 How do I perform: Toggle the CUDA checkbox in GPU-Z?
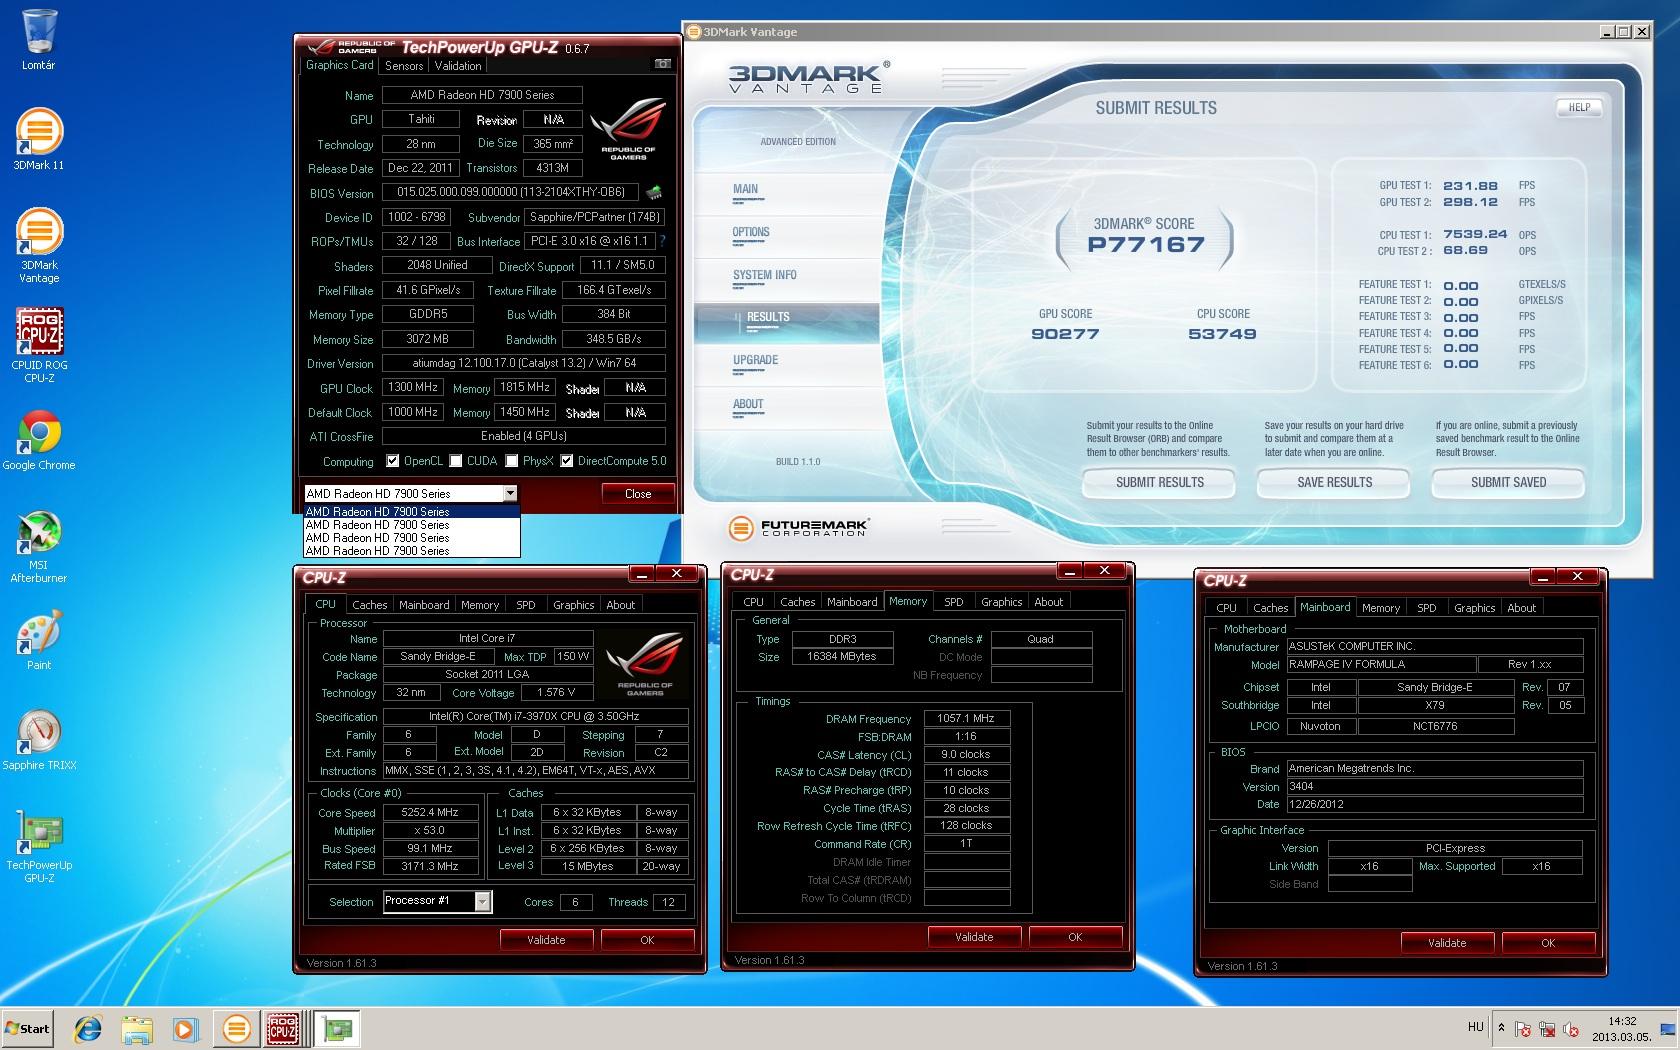tap(456, 461)
